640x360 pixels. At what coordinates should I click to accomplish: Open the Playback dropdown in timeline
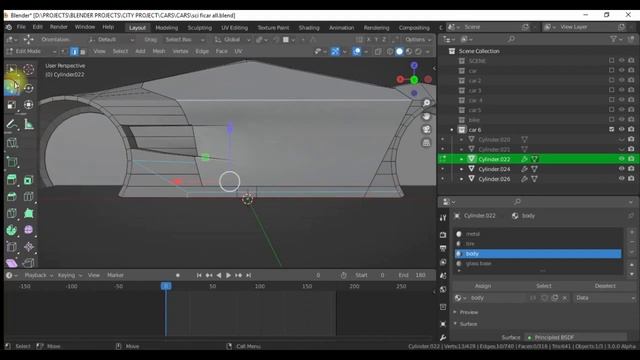tap(39, 276)
